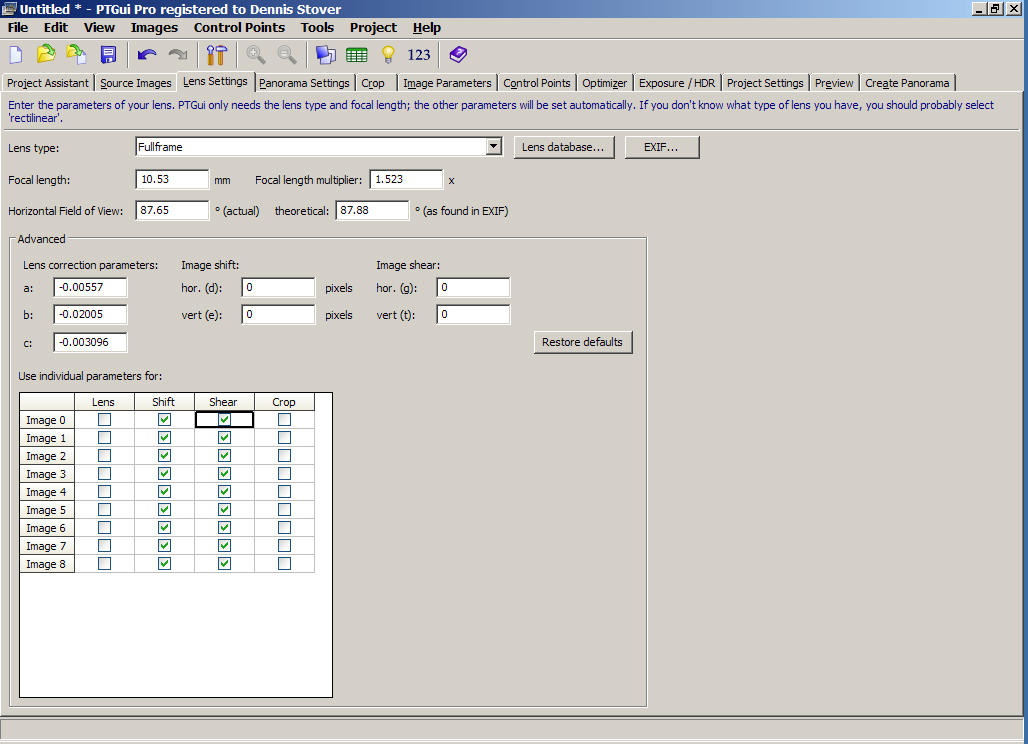
Task: Click the theoretical field of view box
Action: (x=372, y=210)
